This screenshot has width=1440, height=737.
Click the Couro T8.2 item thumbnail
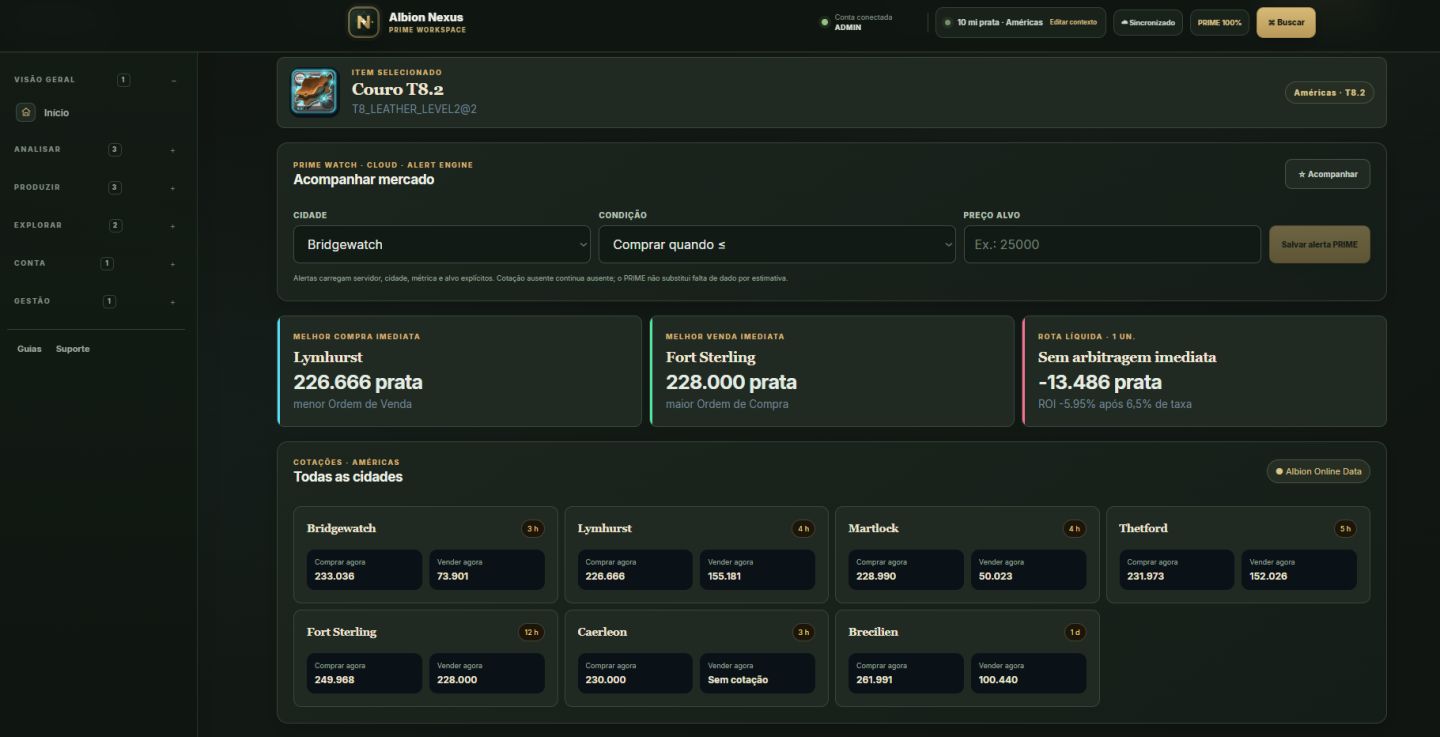(x=314, y=92)
